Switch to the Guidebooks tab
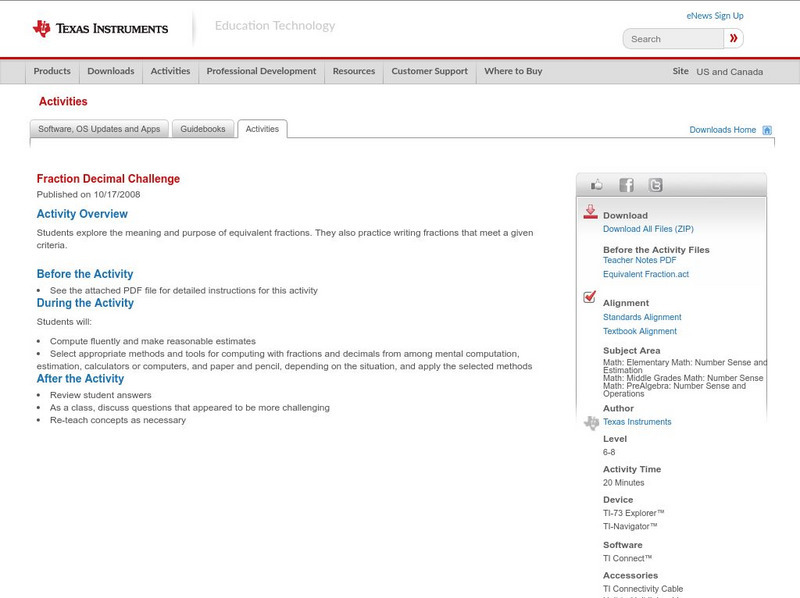The image size is (800, 598). point(203,129)
